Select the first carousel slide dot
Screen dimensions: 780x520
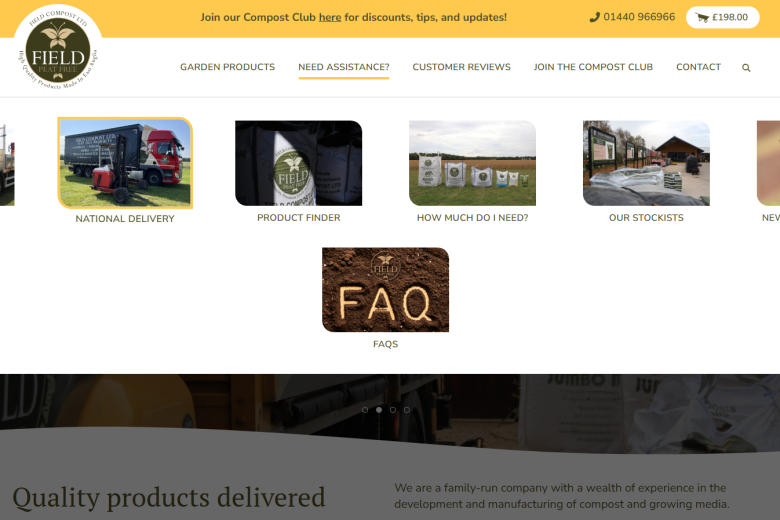click(x=365, y=410)
